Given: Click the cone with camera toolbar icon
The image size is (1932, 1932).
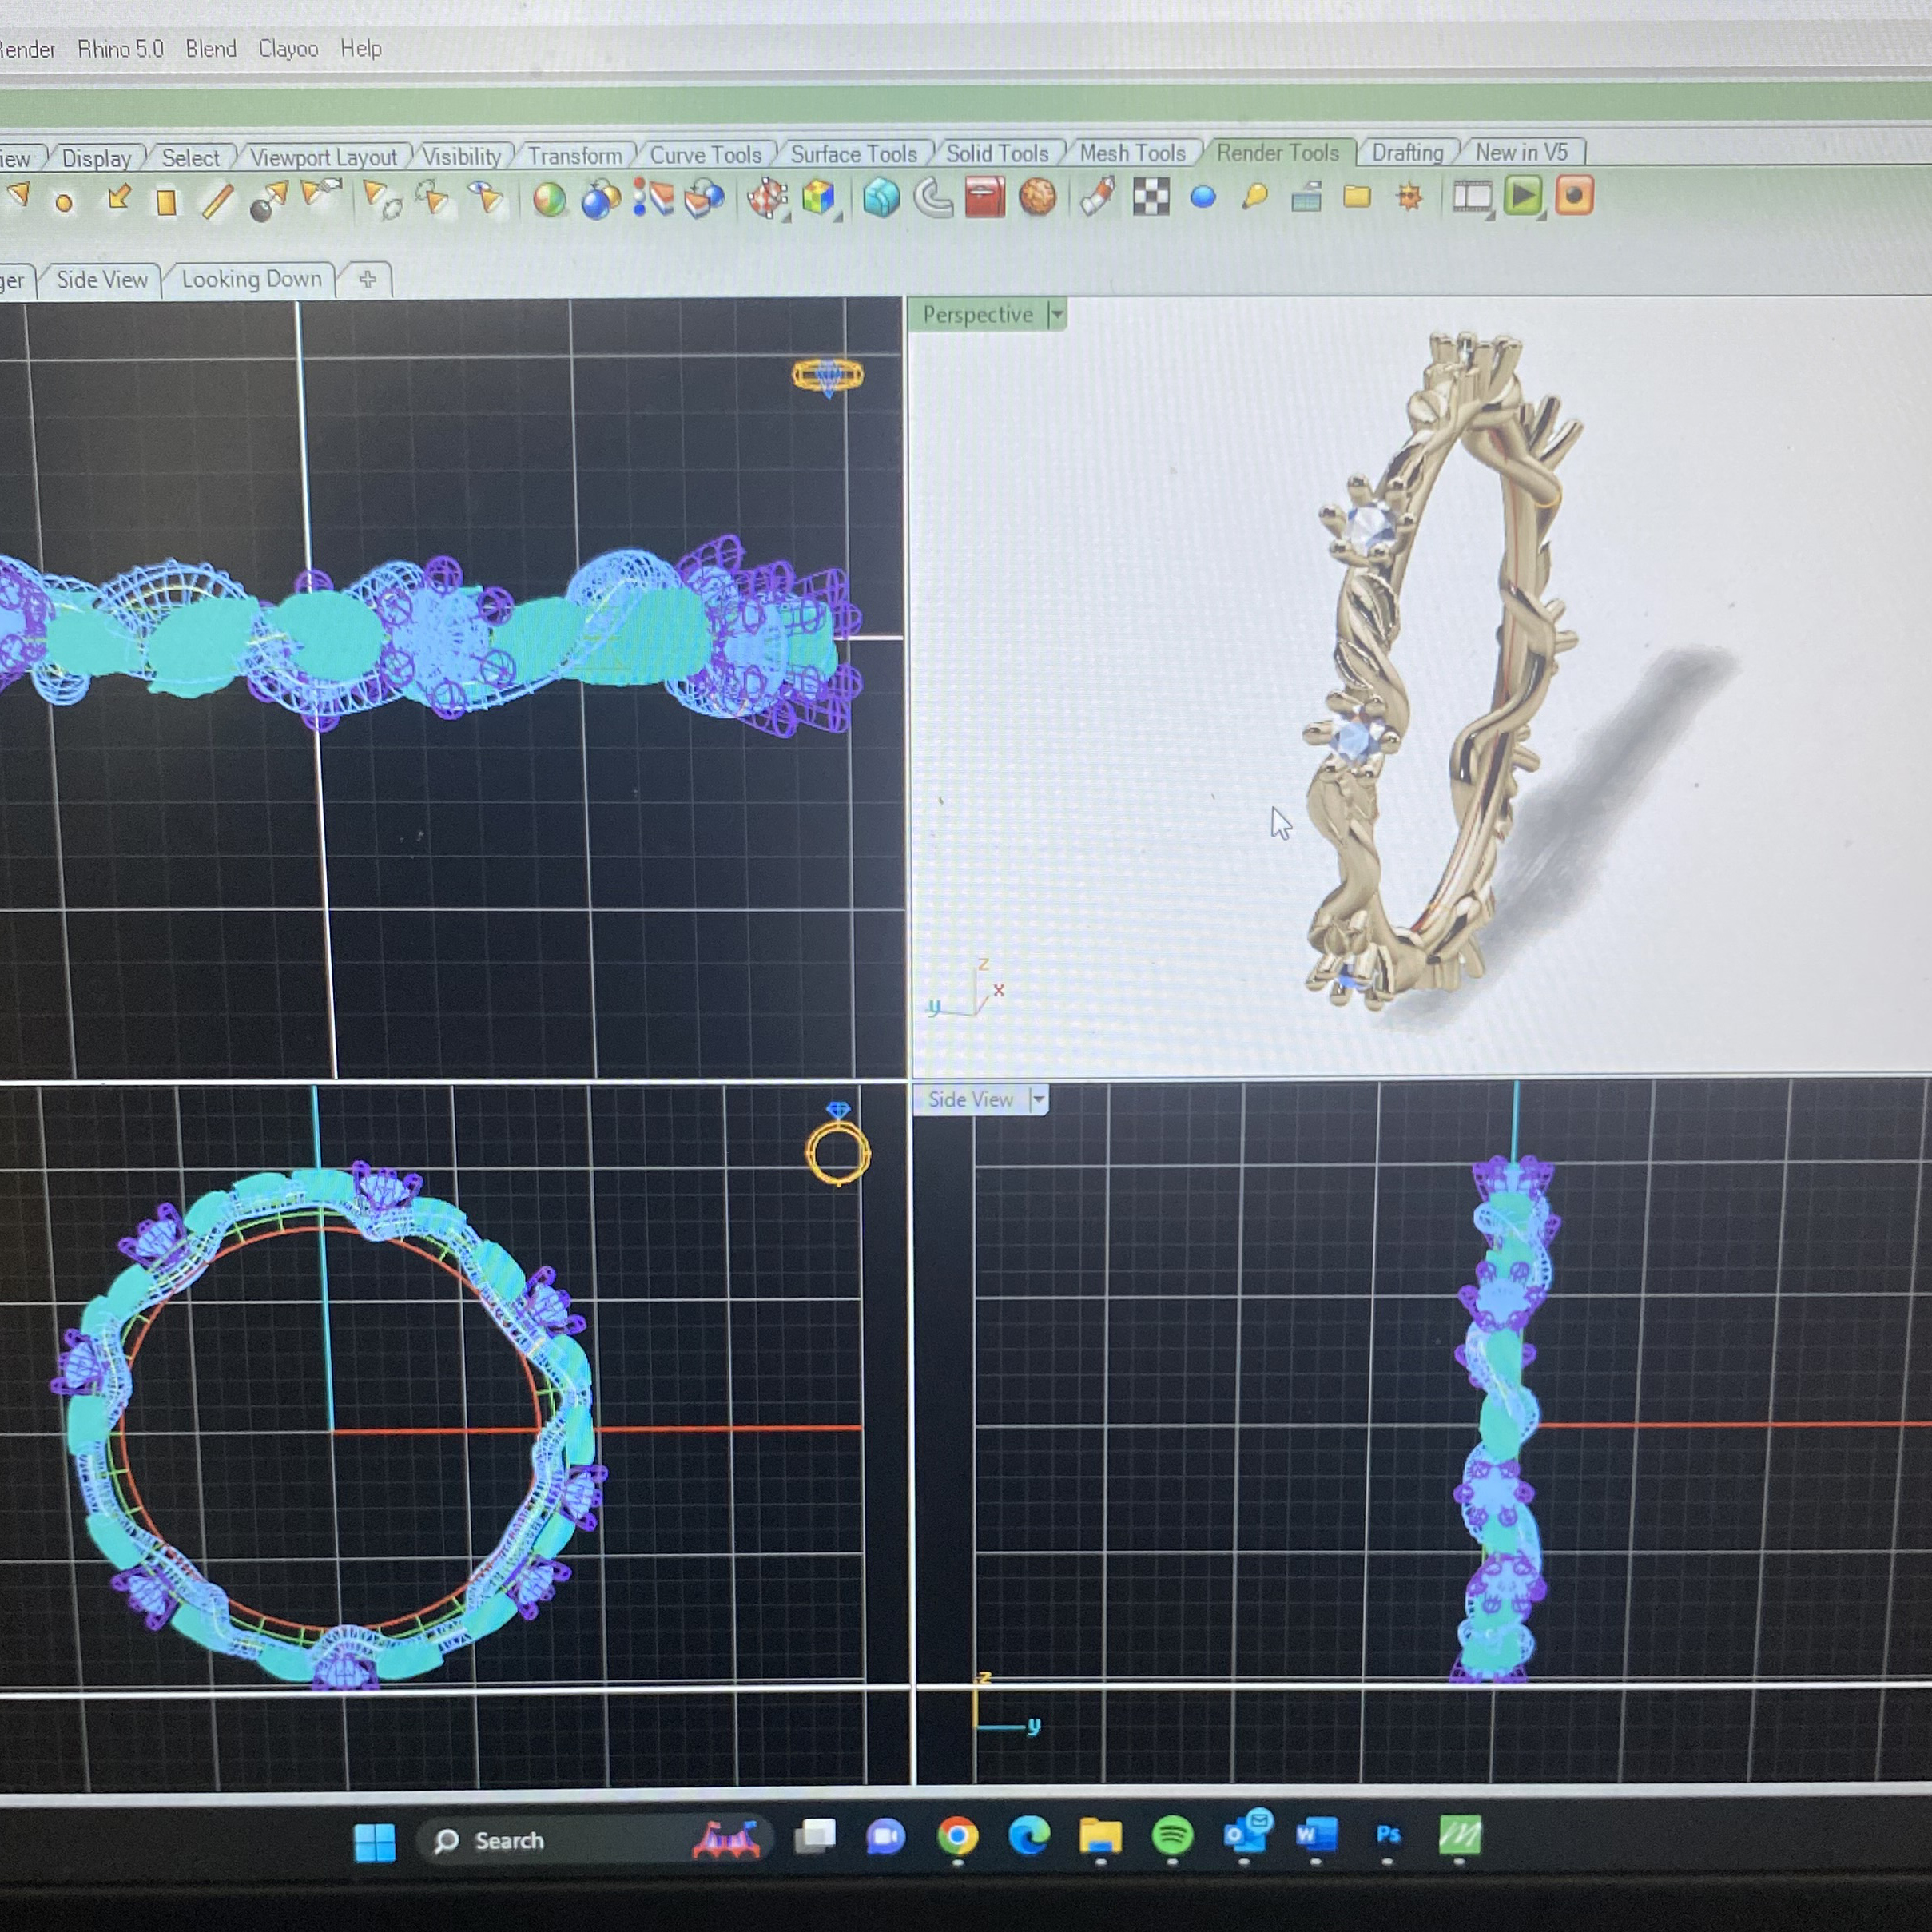Looking at the screenshot, I should pos(321,195).
